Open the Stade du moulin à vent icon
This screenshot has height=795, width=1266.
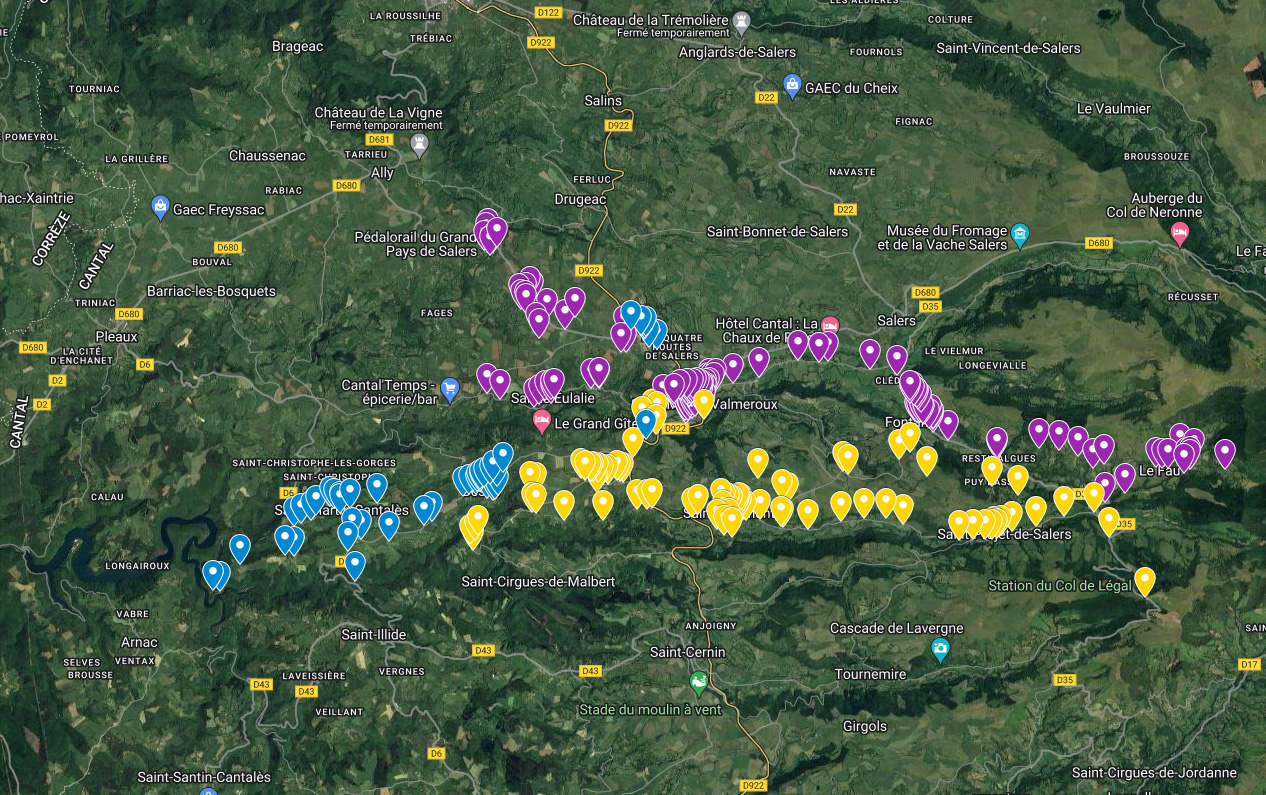699,684
